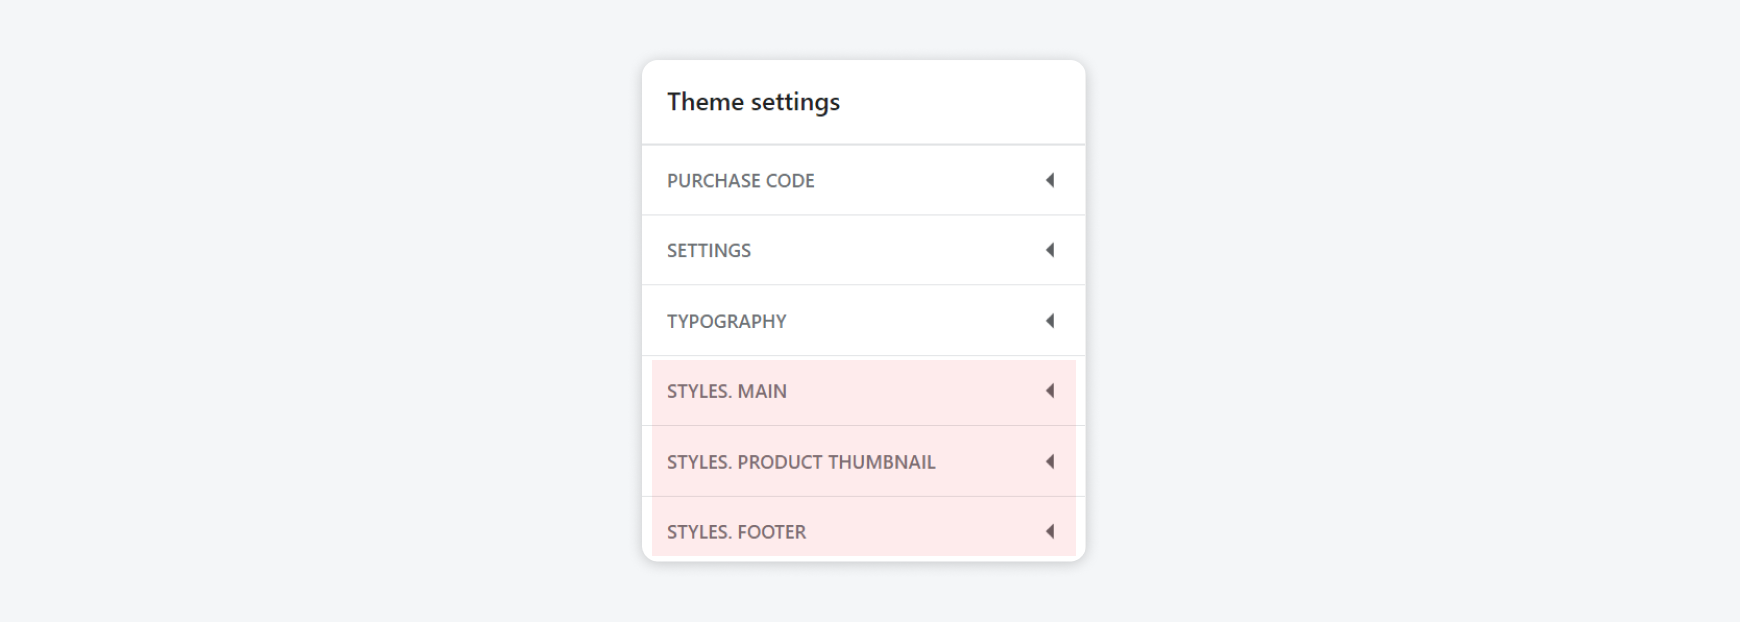The image size is (1740, 622).
Task: Open STYLES. FOOTER via its triangle
Action: [1050, 532]
